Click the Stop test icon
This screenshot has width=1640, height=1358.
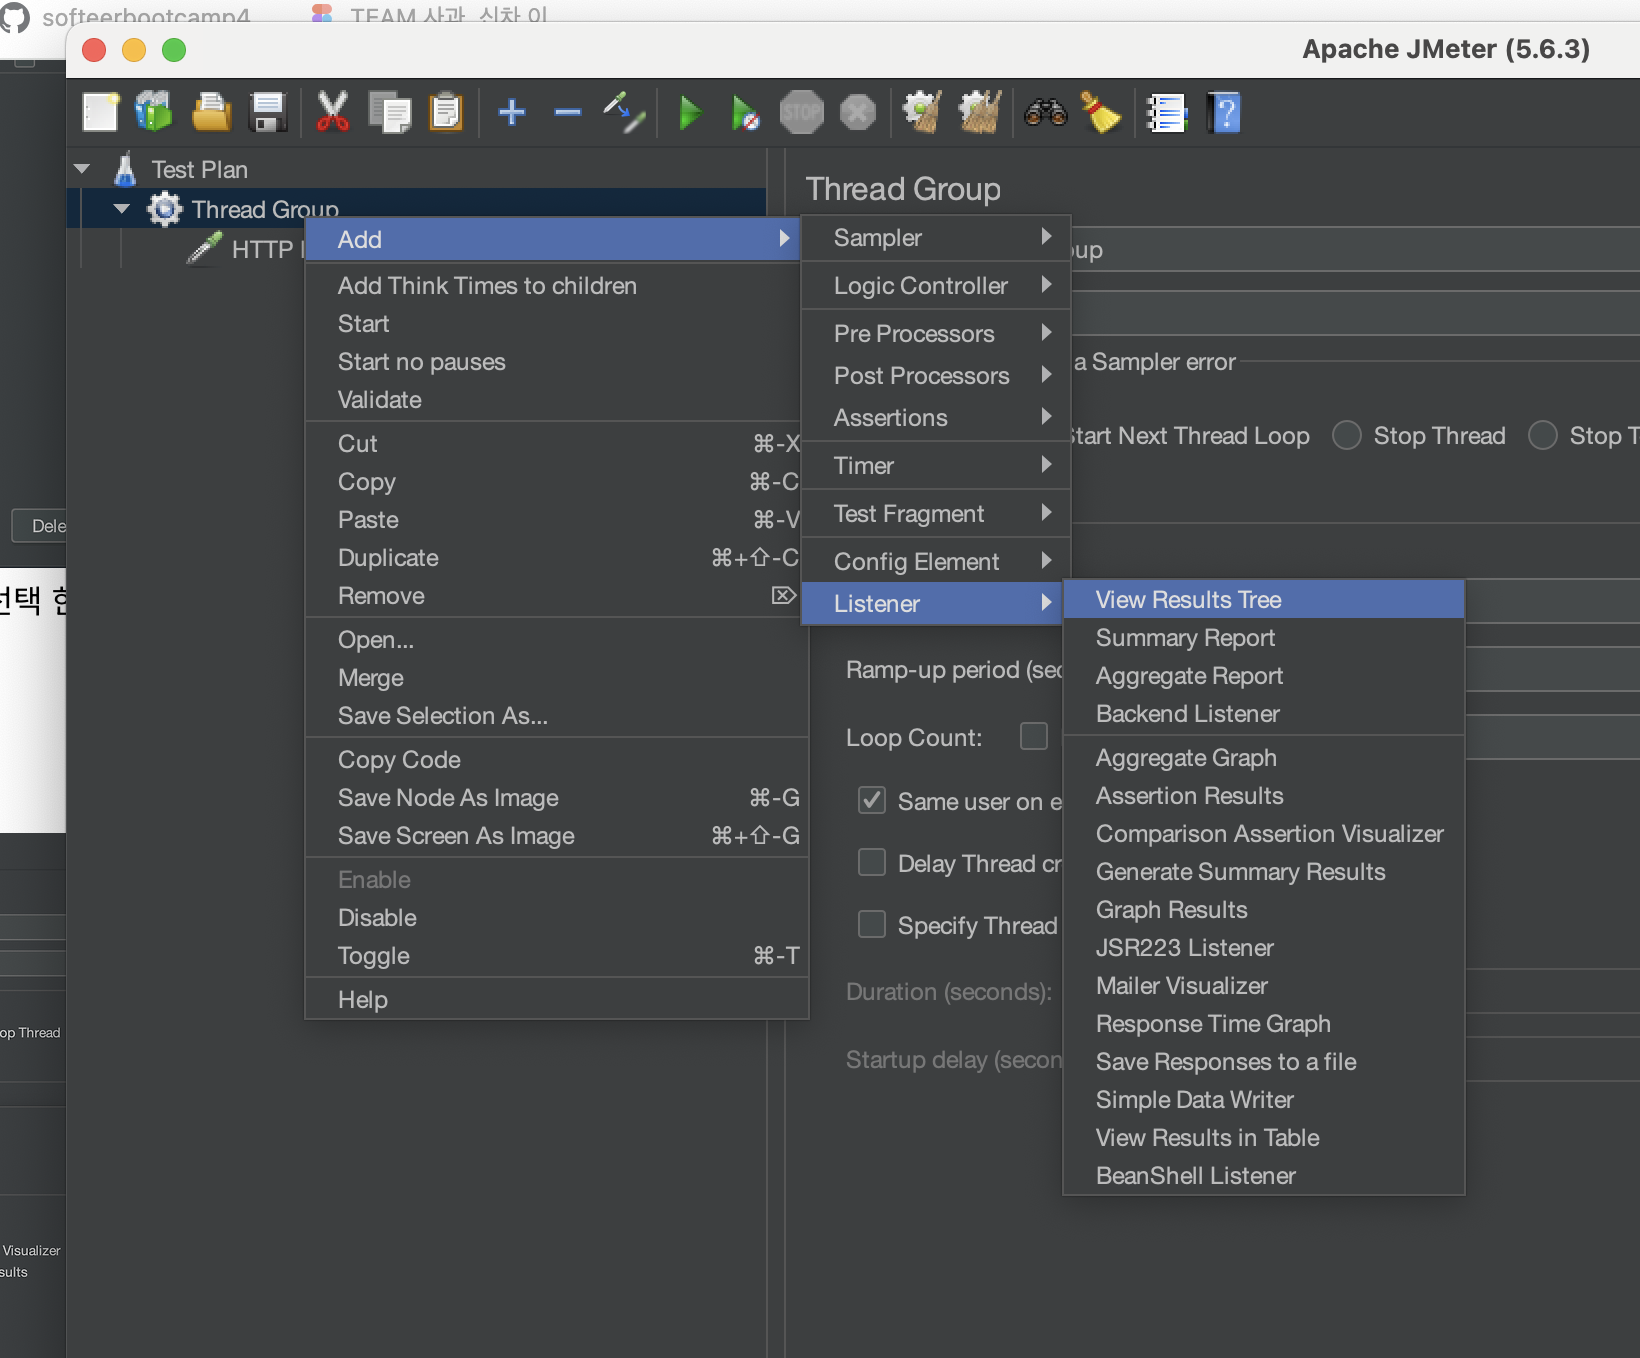tap(802, 112)
